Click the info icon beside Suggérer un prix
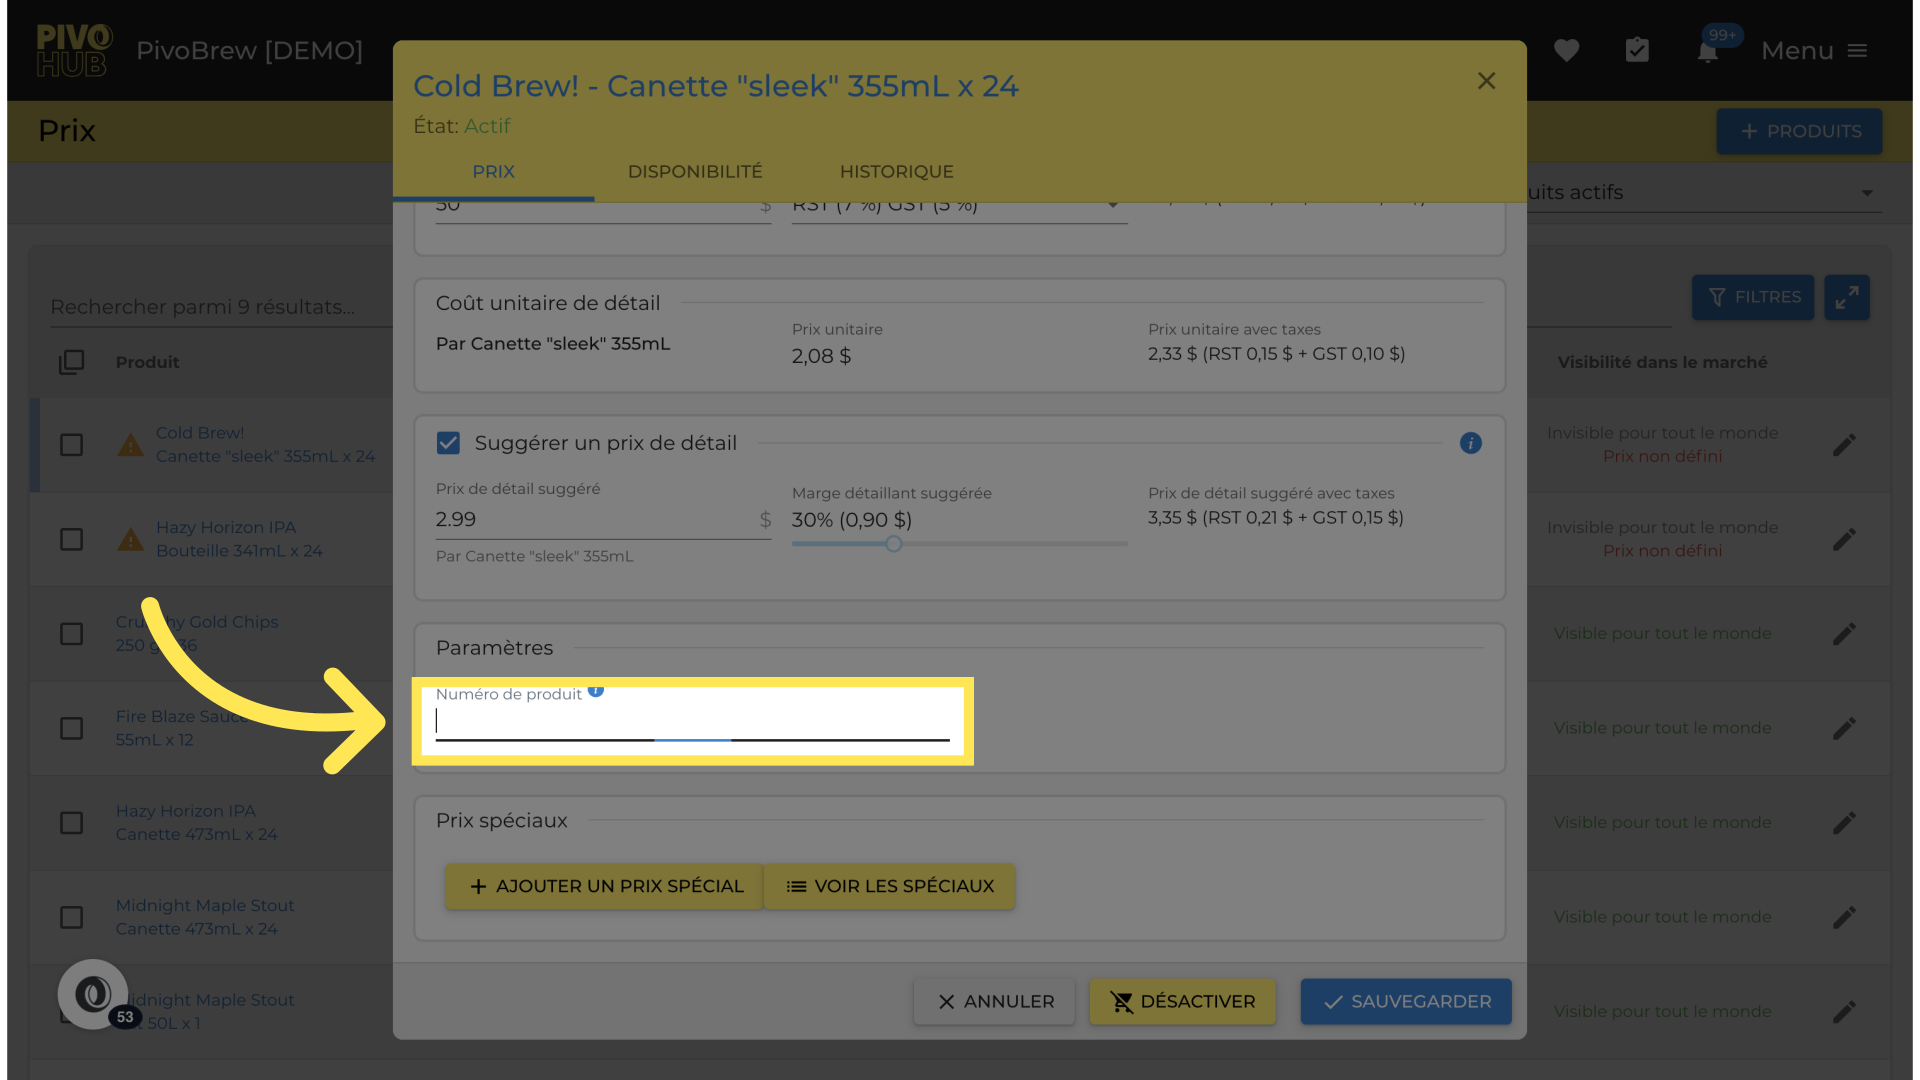1920x1080 pixels. tap(1470, 443)
